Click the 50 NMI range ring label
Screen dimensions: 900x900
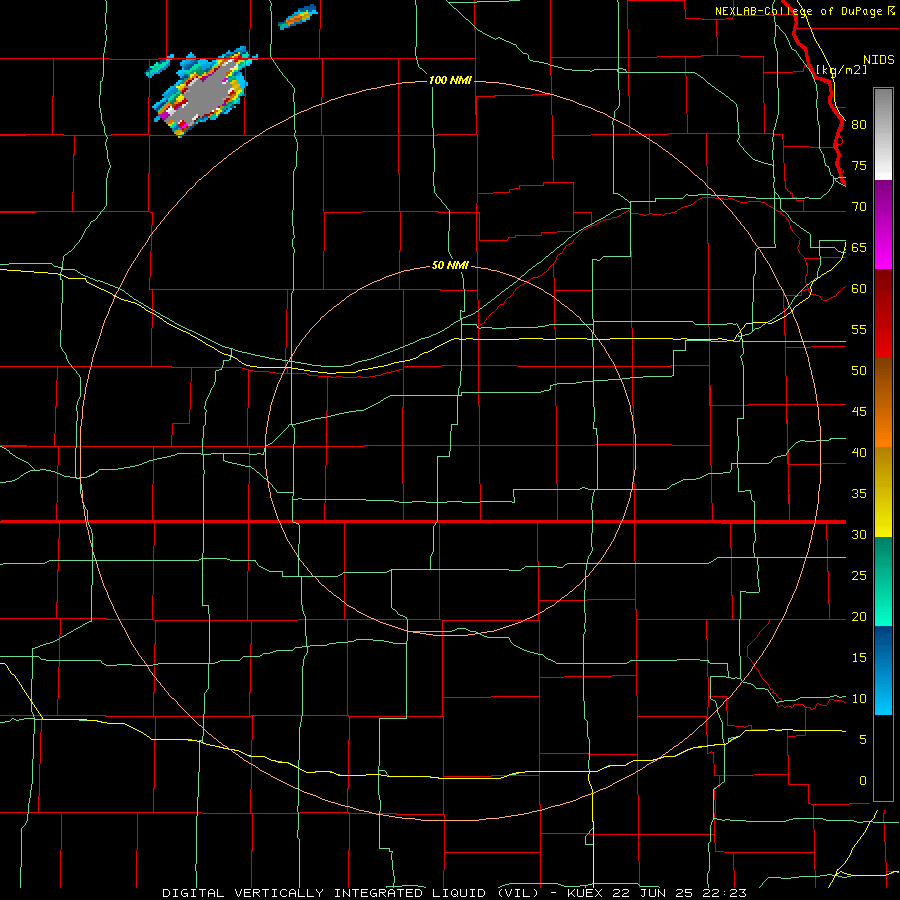(x=450, y=265)
